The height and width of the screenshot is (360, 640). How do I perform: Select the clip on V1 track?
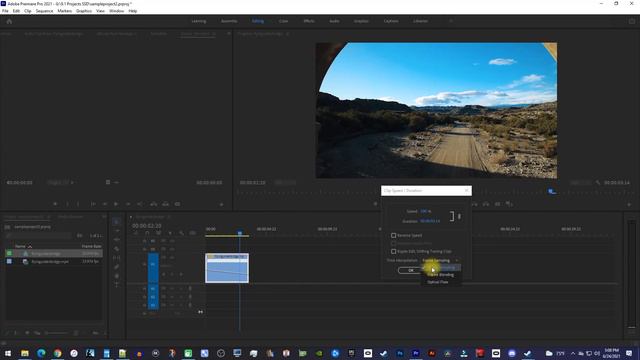[227, 268]
